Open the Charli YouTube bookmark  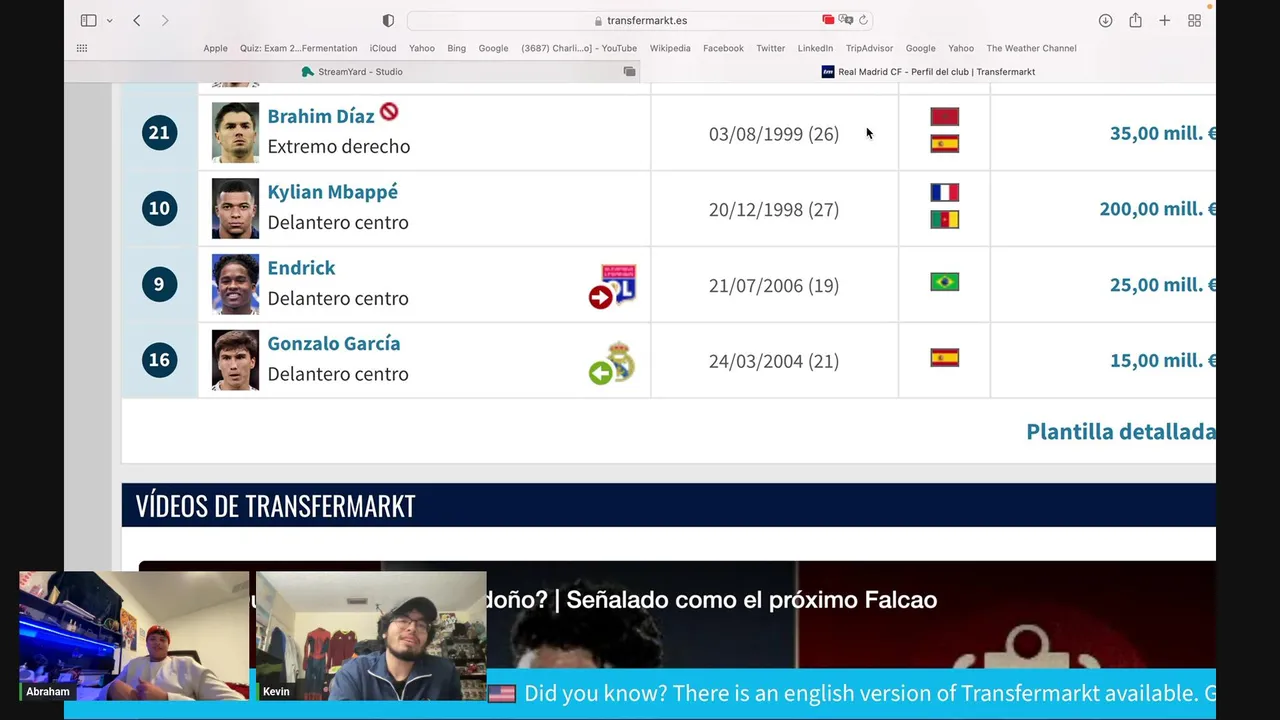579,48
